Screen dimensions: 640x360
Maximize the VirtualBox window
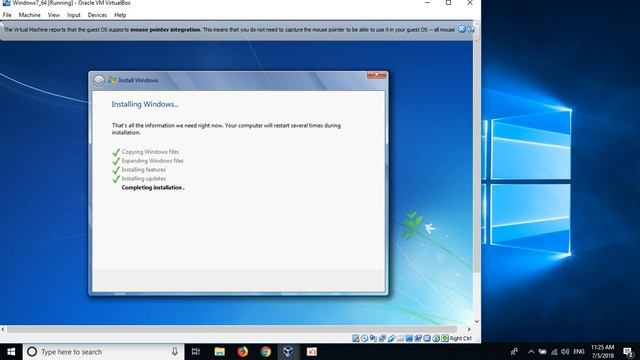tap(449, 3)
